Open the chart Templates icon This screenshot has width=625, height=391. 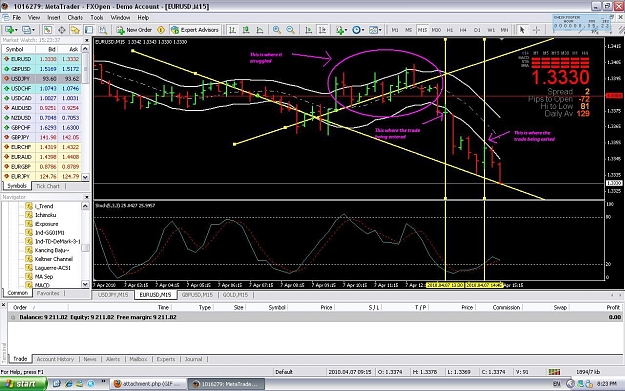(373, 30)
